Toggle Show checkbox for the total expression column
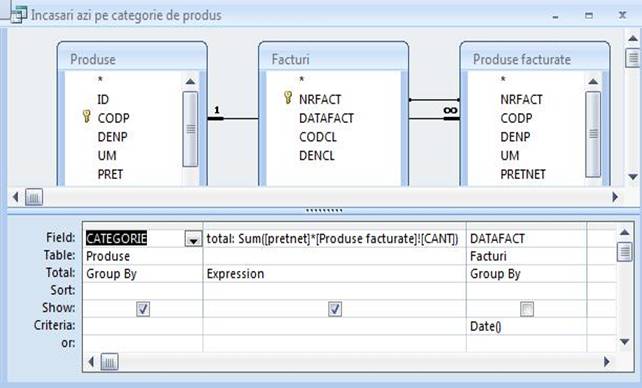This screenshot has width=642, height=388. tap(335, 309)
